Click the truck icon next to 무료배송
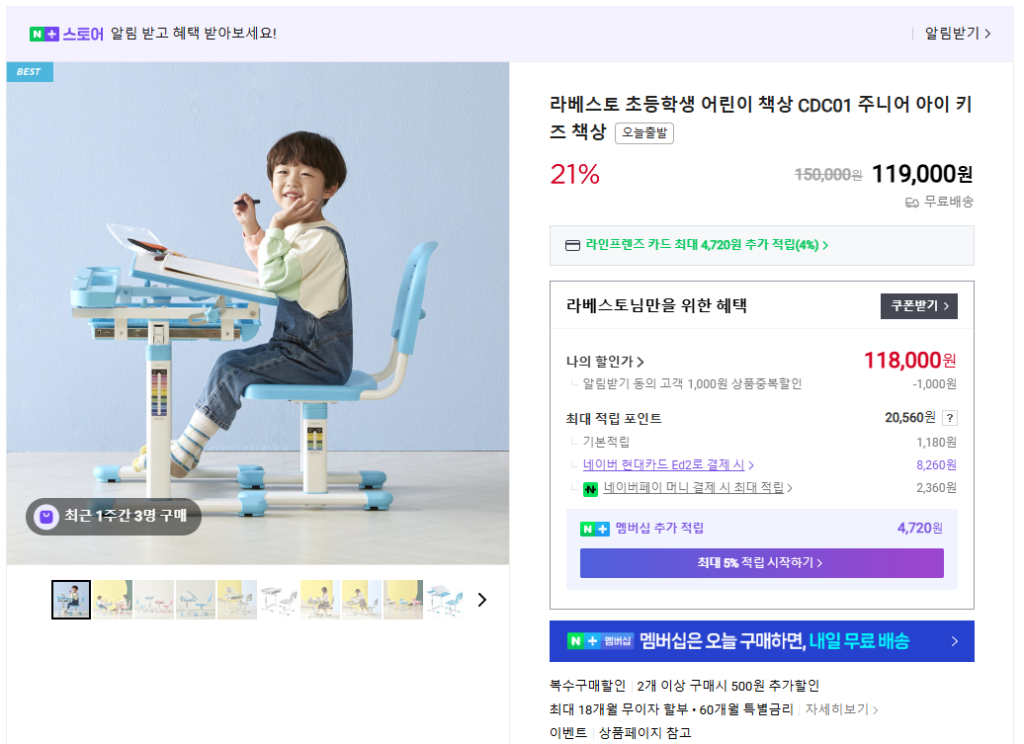This screenshot has width=1024, height=744. click(x=911, y=202)
